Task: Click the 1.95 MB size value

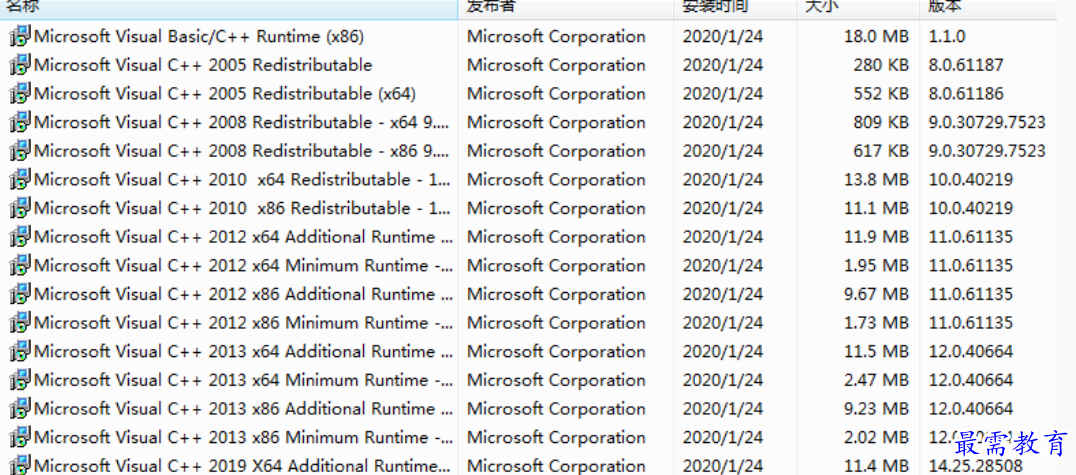Action: click(876, 266)
